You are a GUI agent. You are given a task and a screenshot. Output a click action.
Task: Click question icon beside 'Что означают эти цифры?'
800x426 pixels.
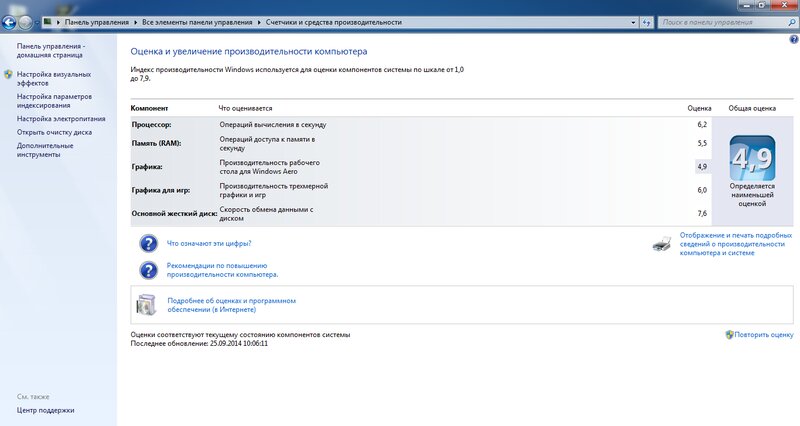click(148, 243)
